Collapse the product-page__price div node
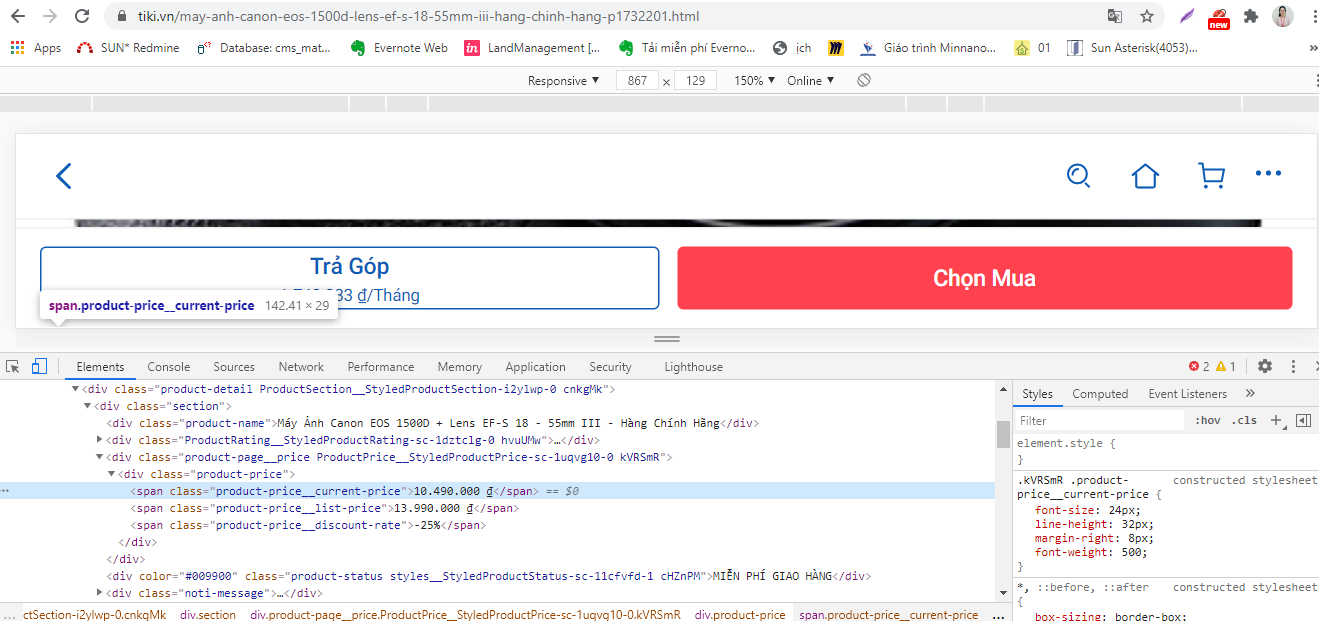The height and width of the screenshot is (621, 1319). point(99,457)
